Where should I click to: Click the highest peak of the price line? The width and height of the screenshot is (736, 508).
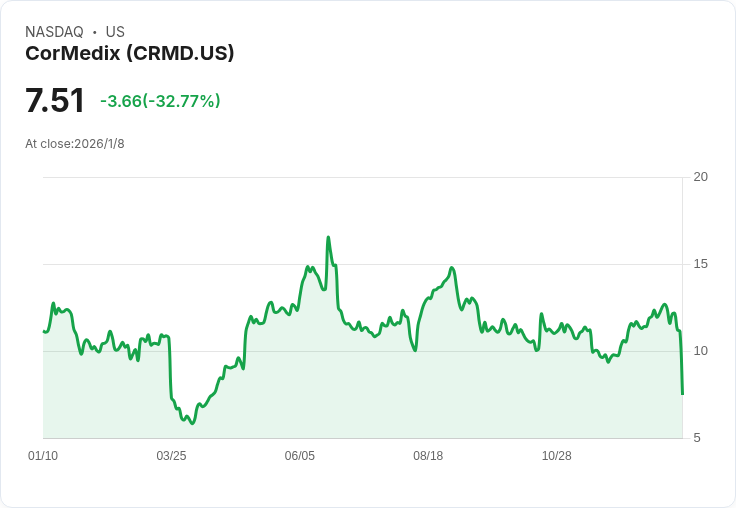pos(328,238)
